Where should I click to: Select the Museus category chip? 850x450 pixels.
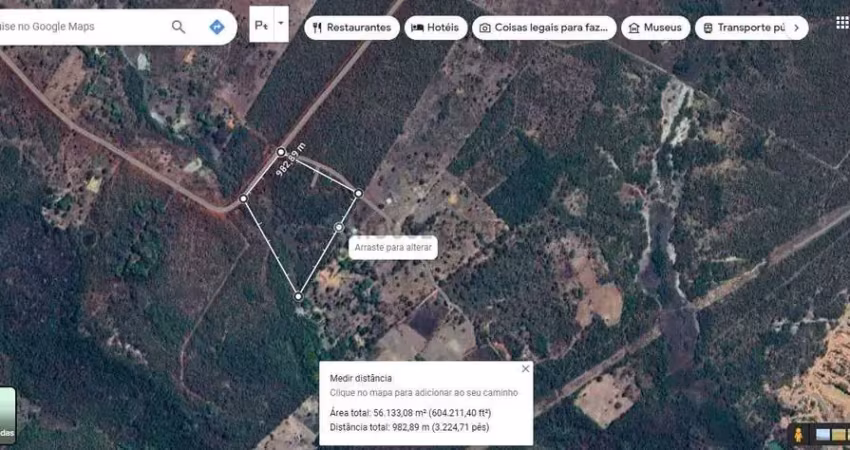(x=656, y=28)
